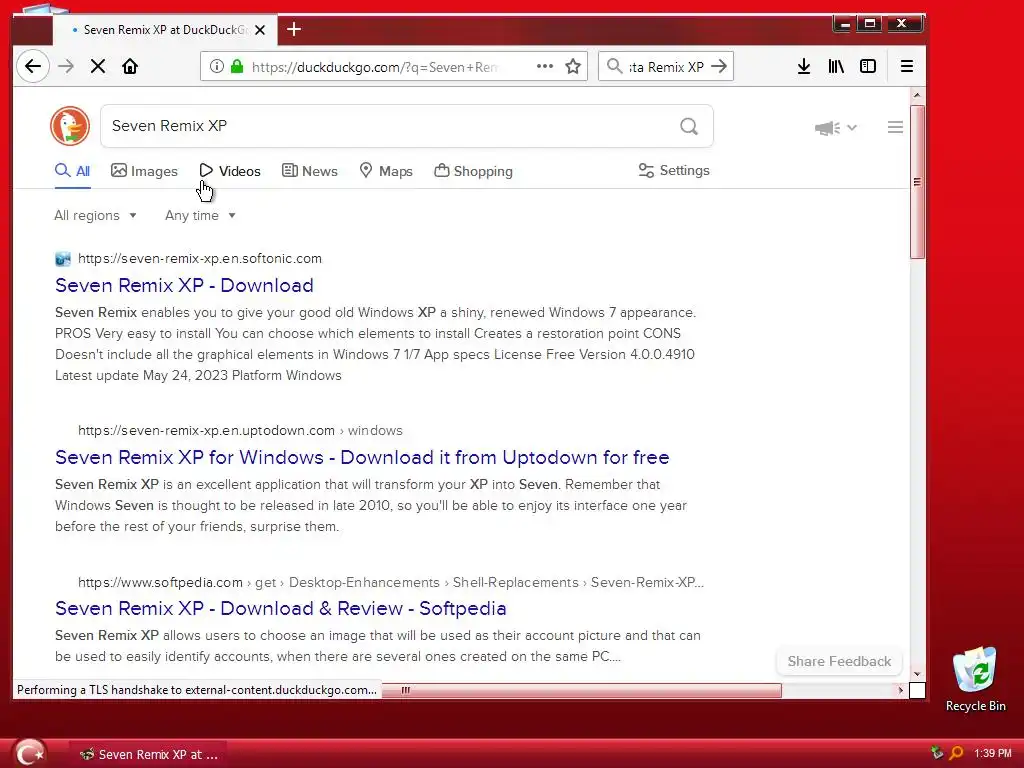The width and height of the screenshot is (1024, 768).
Task: Switch to the Images tab
Action: click(x=144, y=171)
